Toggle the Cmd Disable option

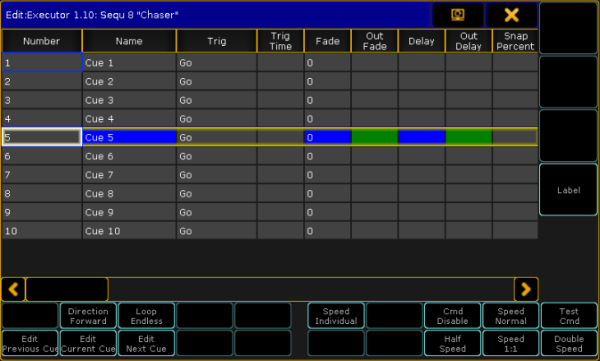pyautogui.click(x=453, y=316)
